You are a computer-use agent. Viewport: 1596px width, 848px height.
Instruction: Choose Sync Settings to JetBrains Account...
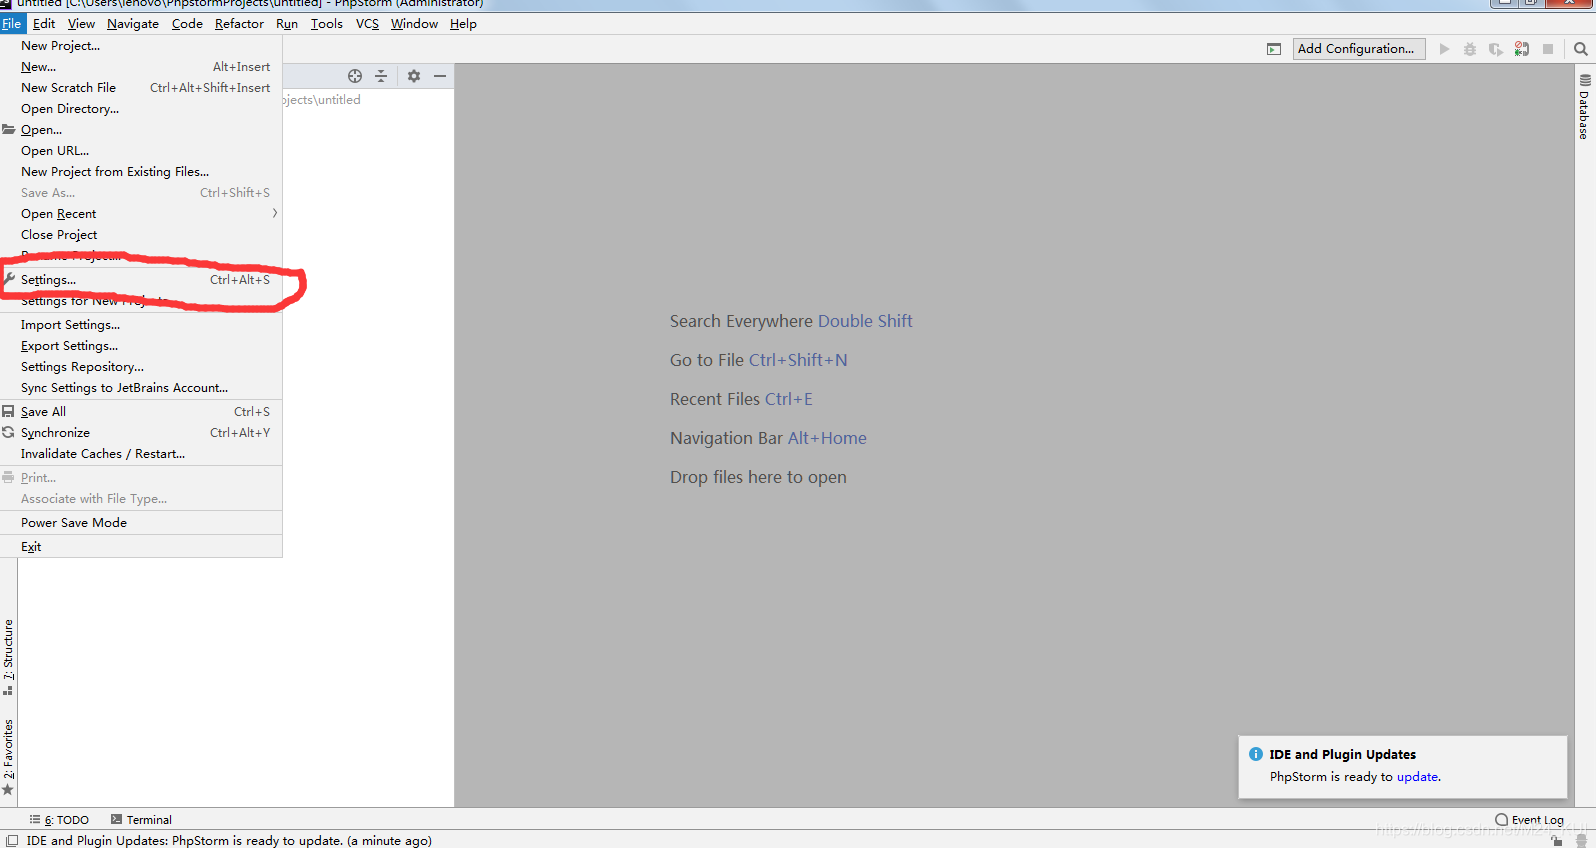pyautogui.click(x=141, y=388)
